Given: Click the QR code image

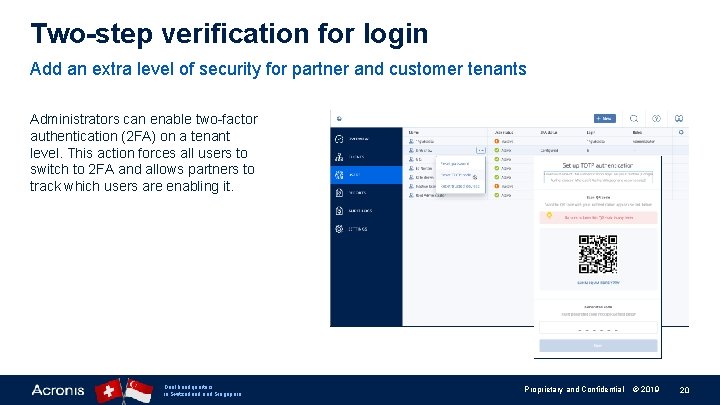Looking at the screenshot, I should tap(598, 254).
